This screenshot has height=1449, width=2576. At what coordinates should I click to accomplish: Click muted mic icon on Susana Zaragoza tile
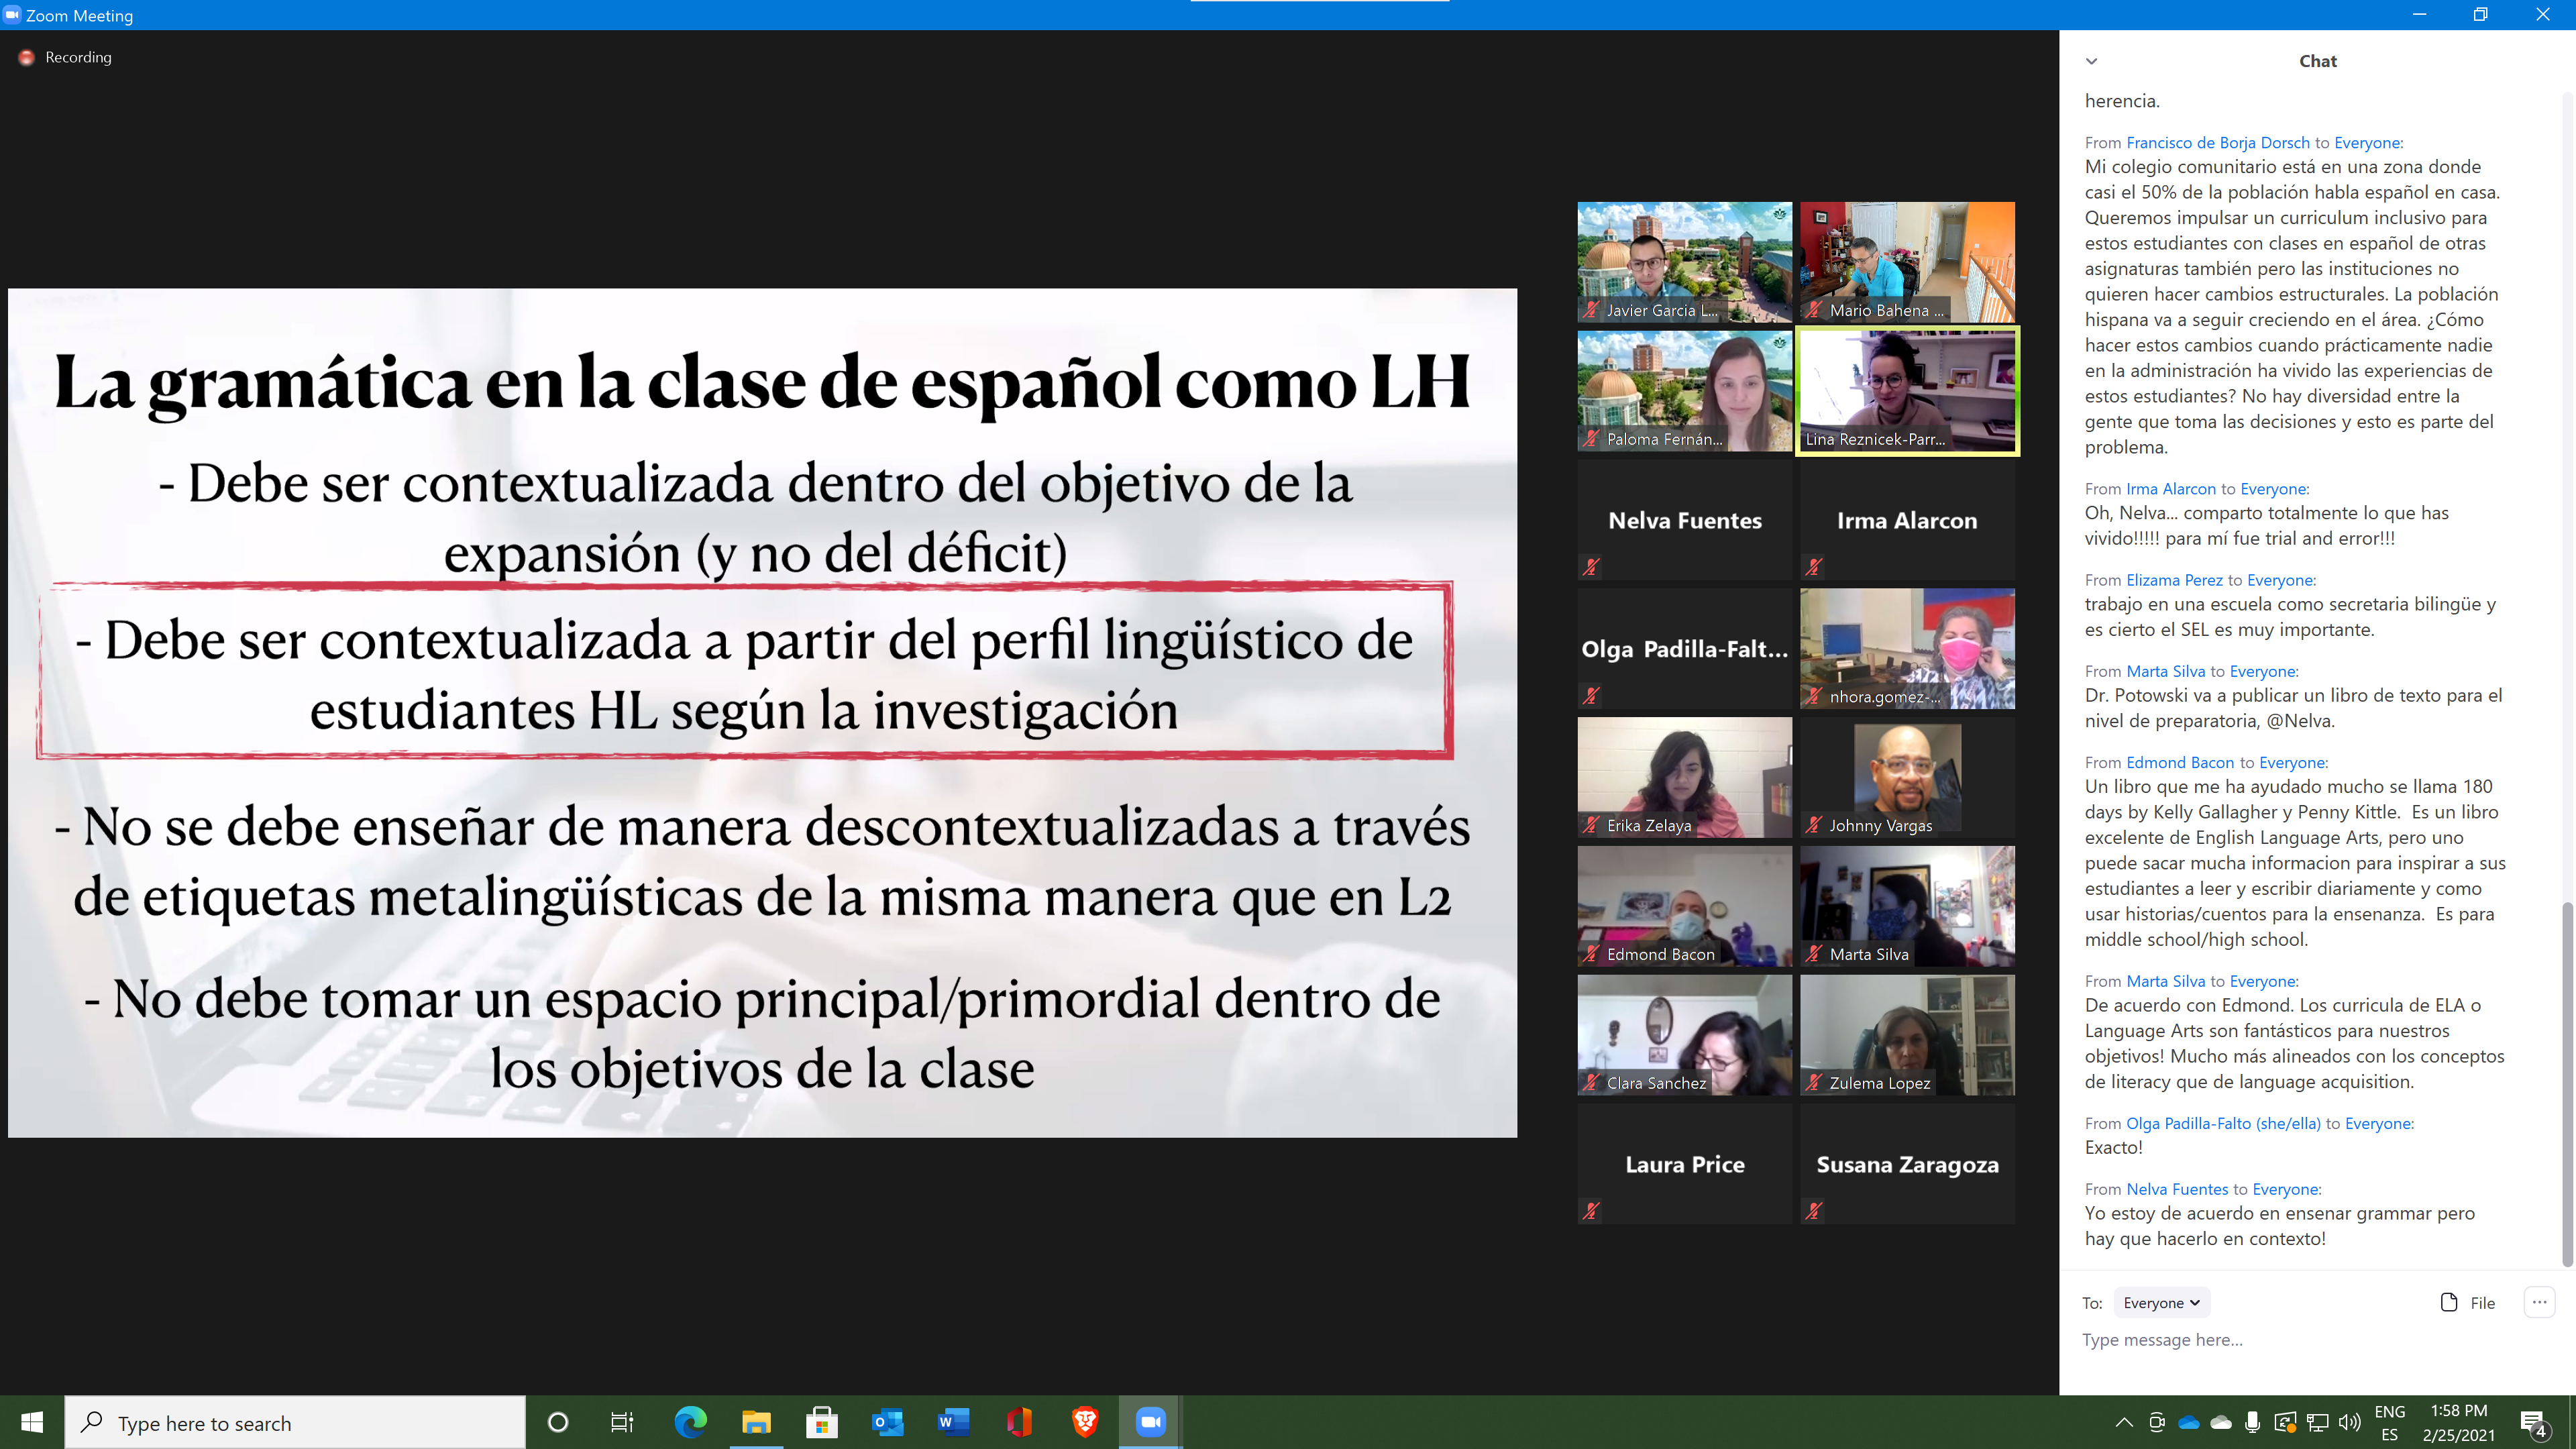(1814, 1211)
